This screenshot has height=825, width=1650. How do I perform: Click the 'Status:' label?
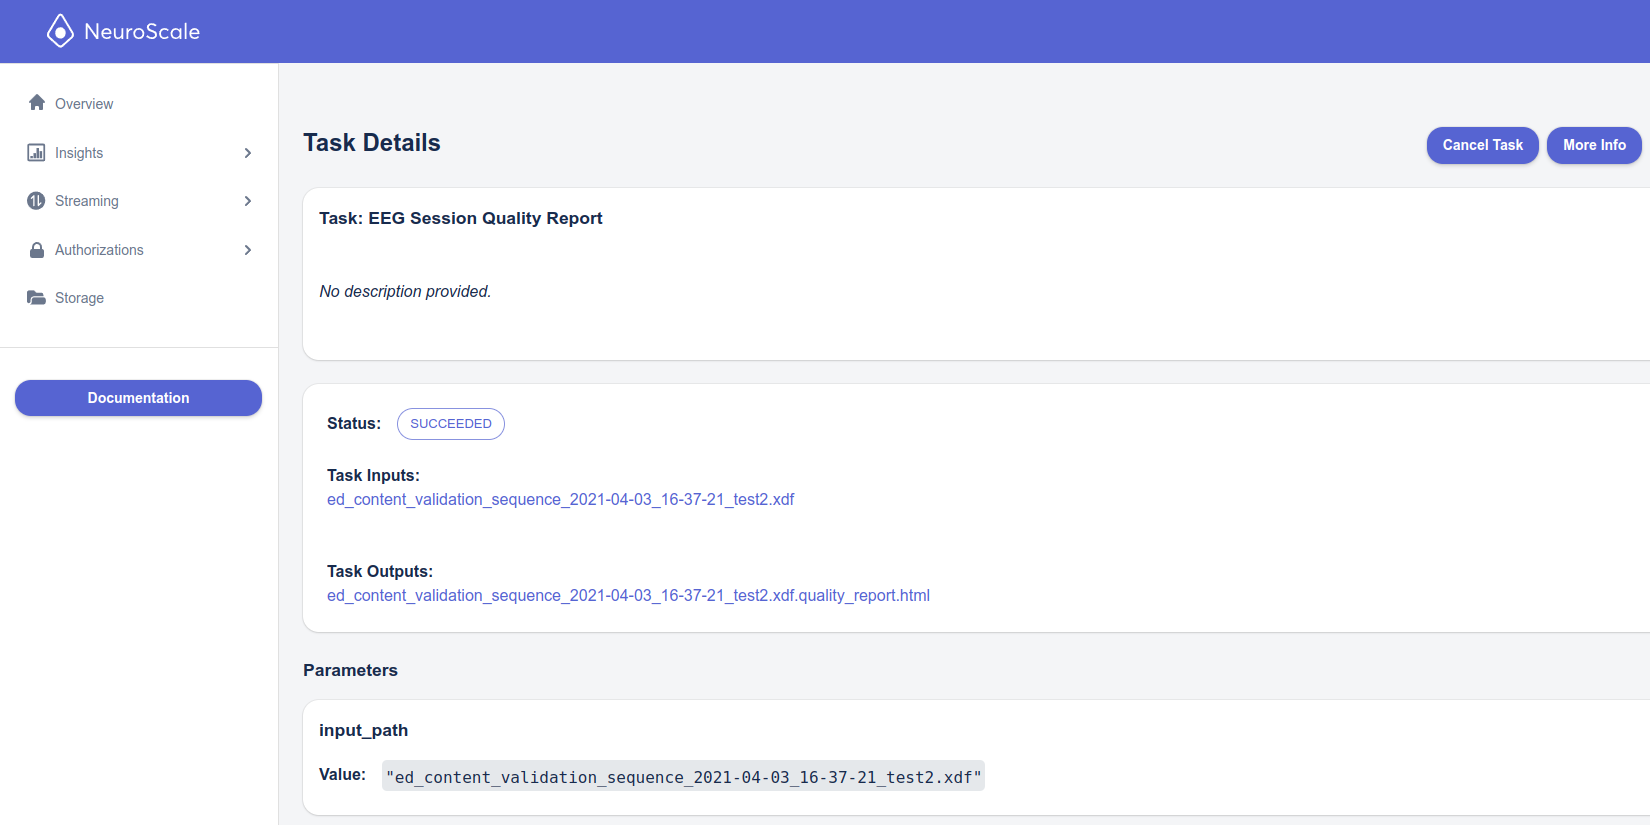pos(354,424)
